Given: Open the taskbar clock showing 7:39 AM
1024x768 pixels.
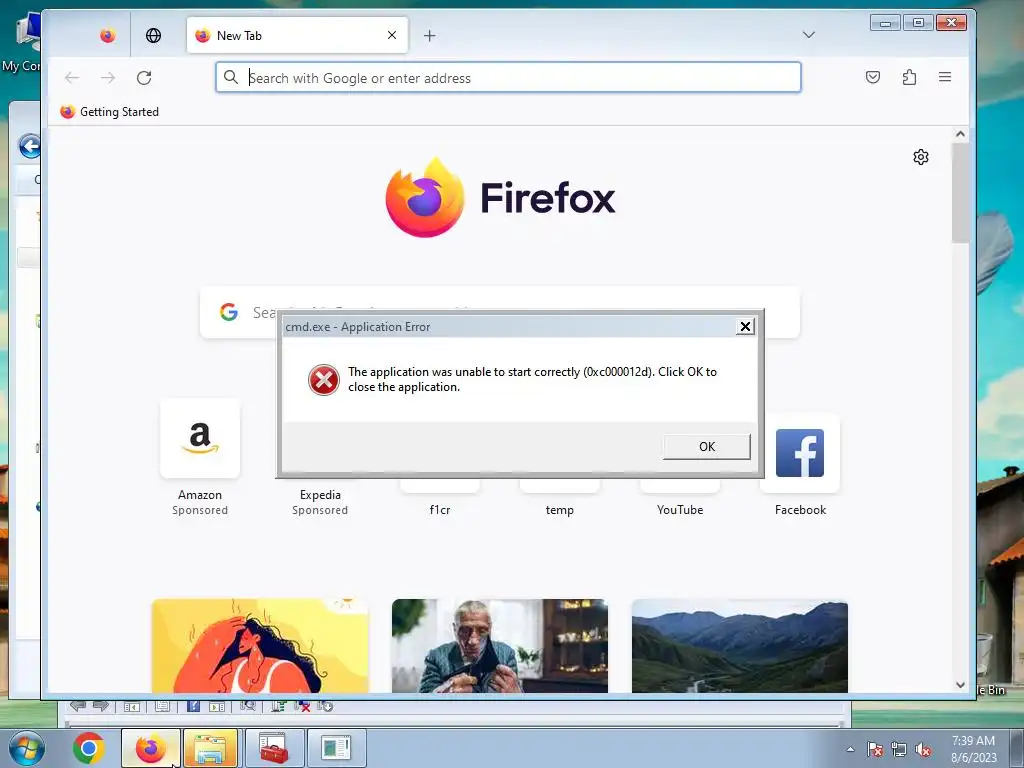Looking at the screenshot, I should (973, 749).
